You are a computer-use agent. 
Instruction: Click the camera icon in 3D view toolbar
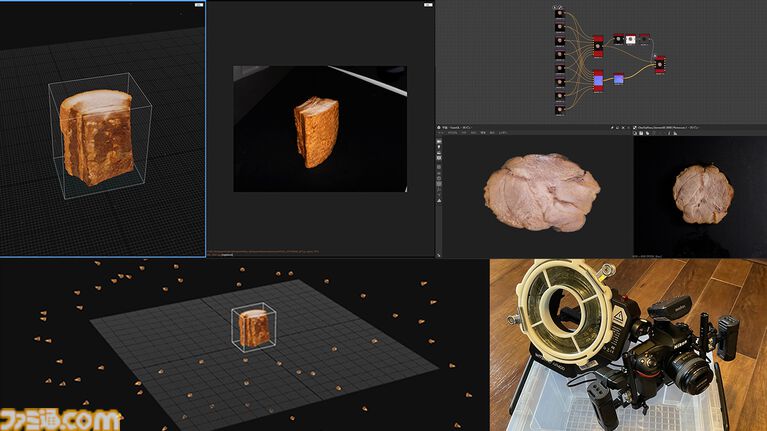(439, 141)
